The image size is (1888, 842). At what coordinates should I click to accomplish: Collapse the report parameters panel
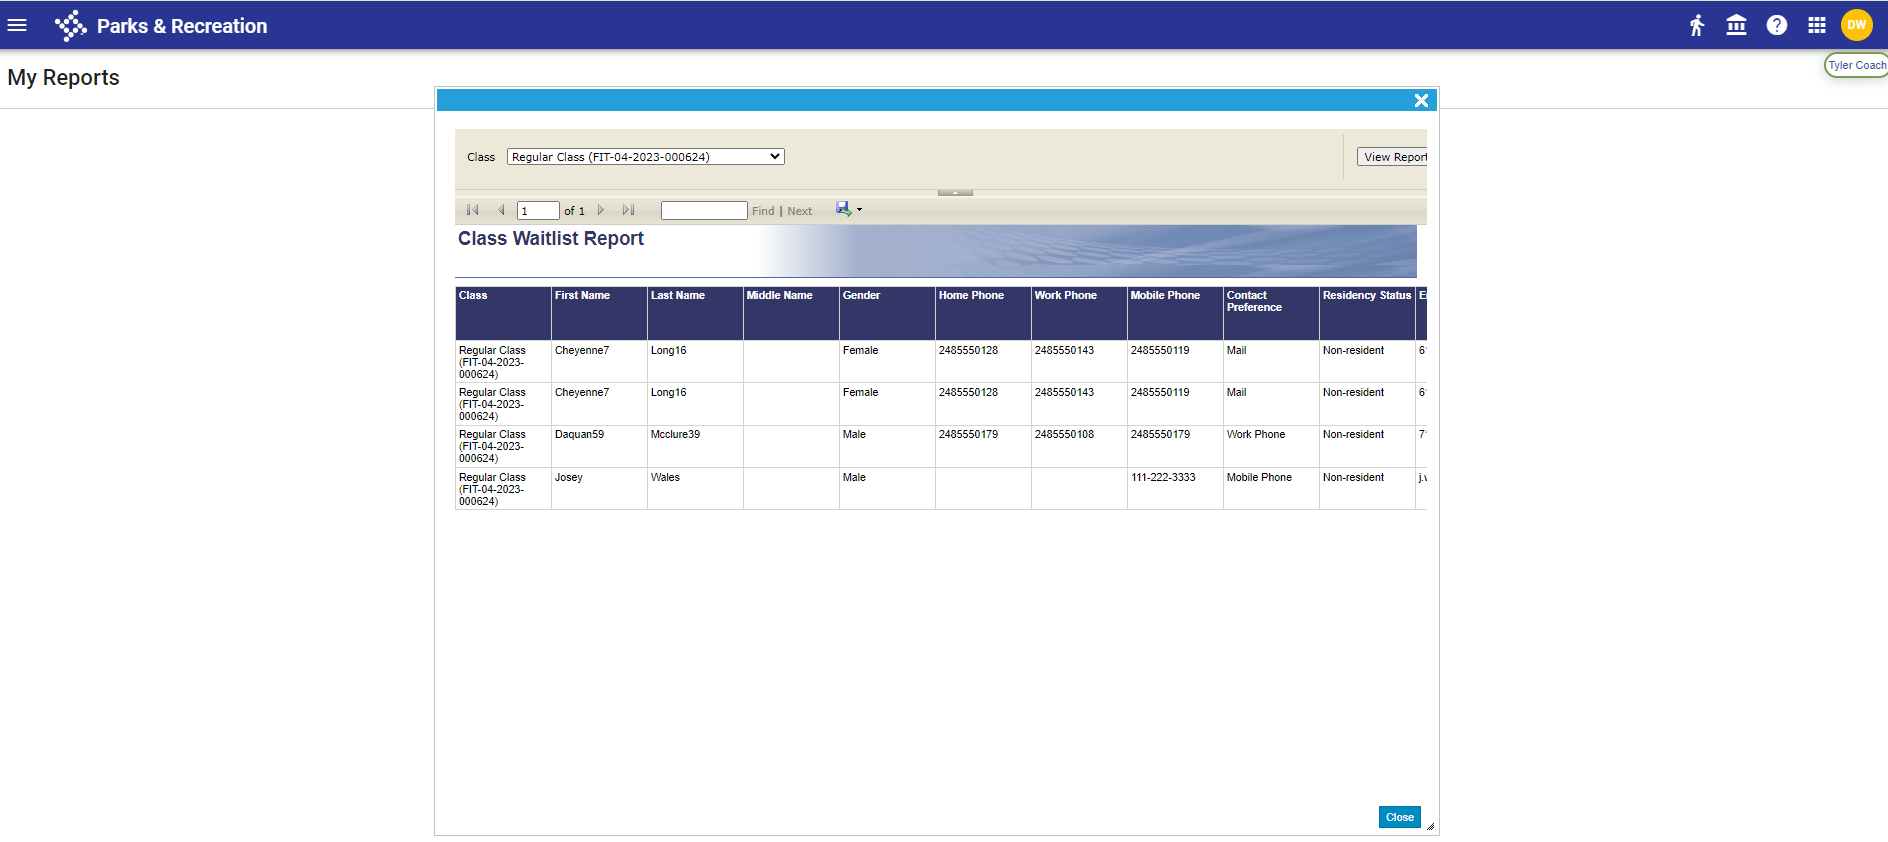coord(955,192)
